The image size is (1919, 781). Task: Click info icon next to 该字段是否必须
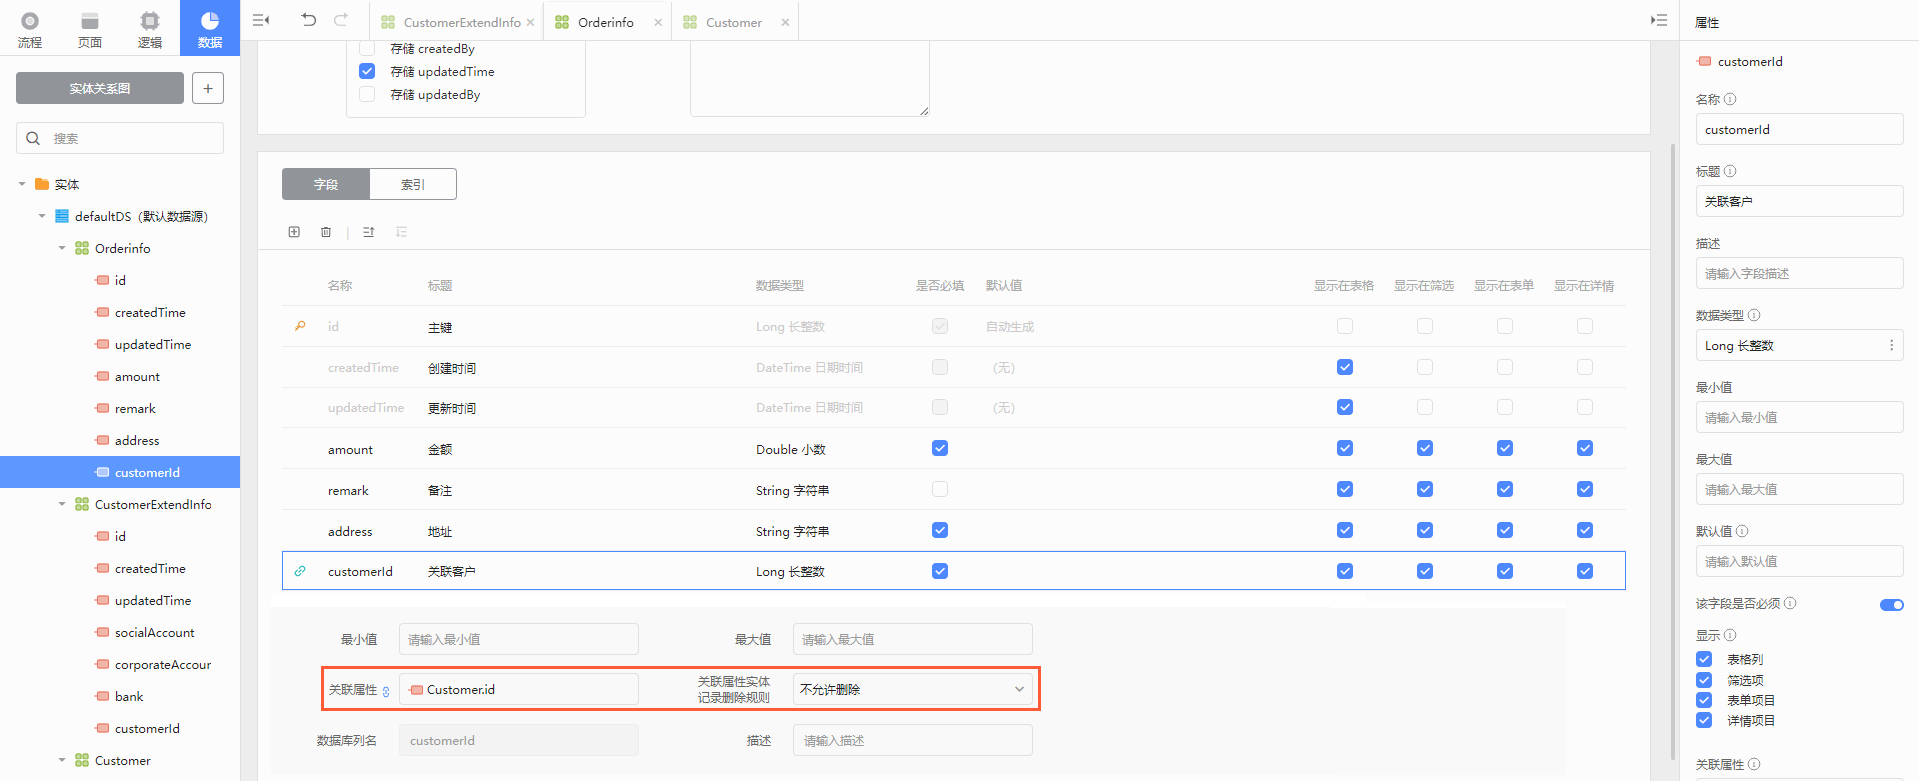point(1790,603)
